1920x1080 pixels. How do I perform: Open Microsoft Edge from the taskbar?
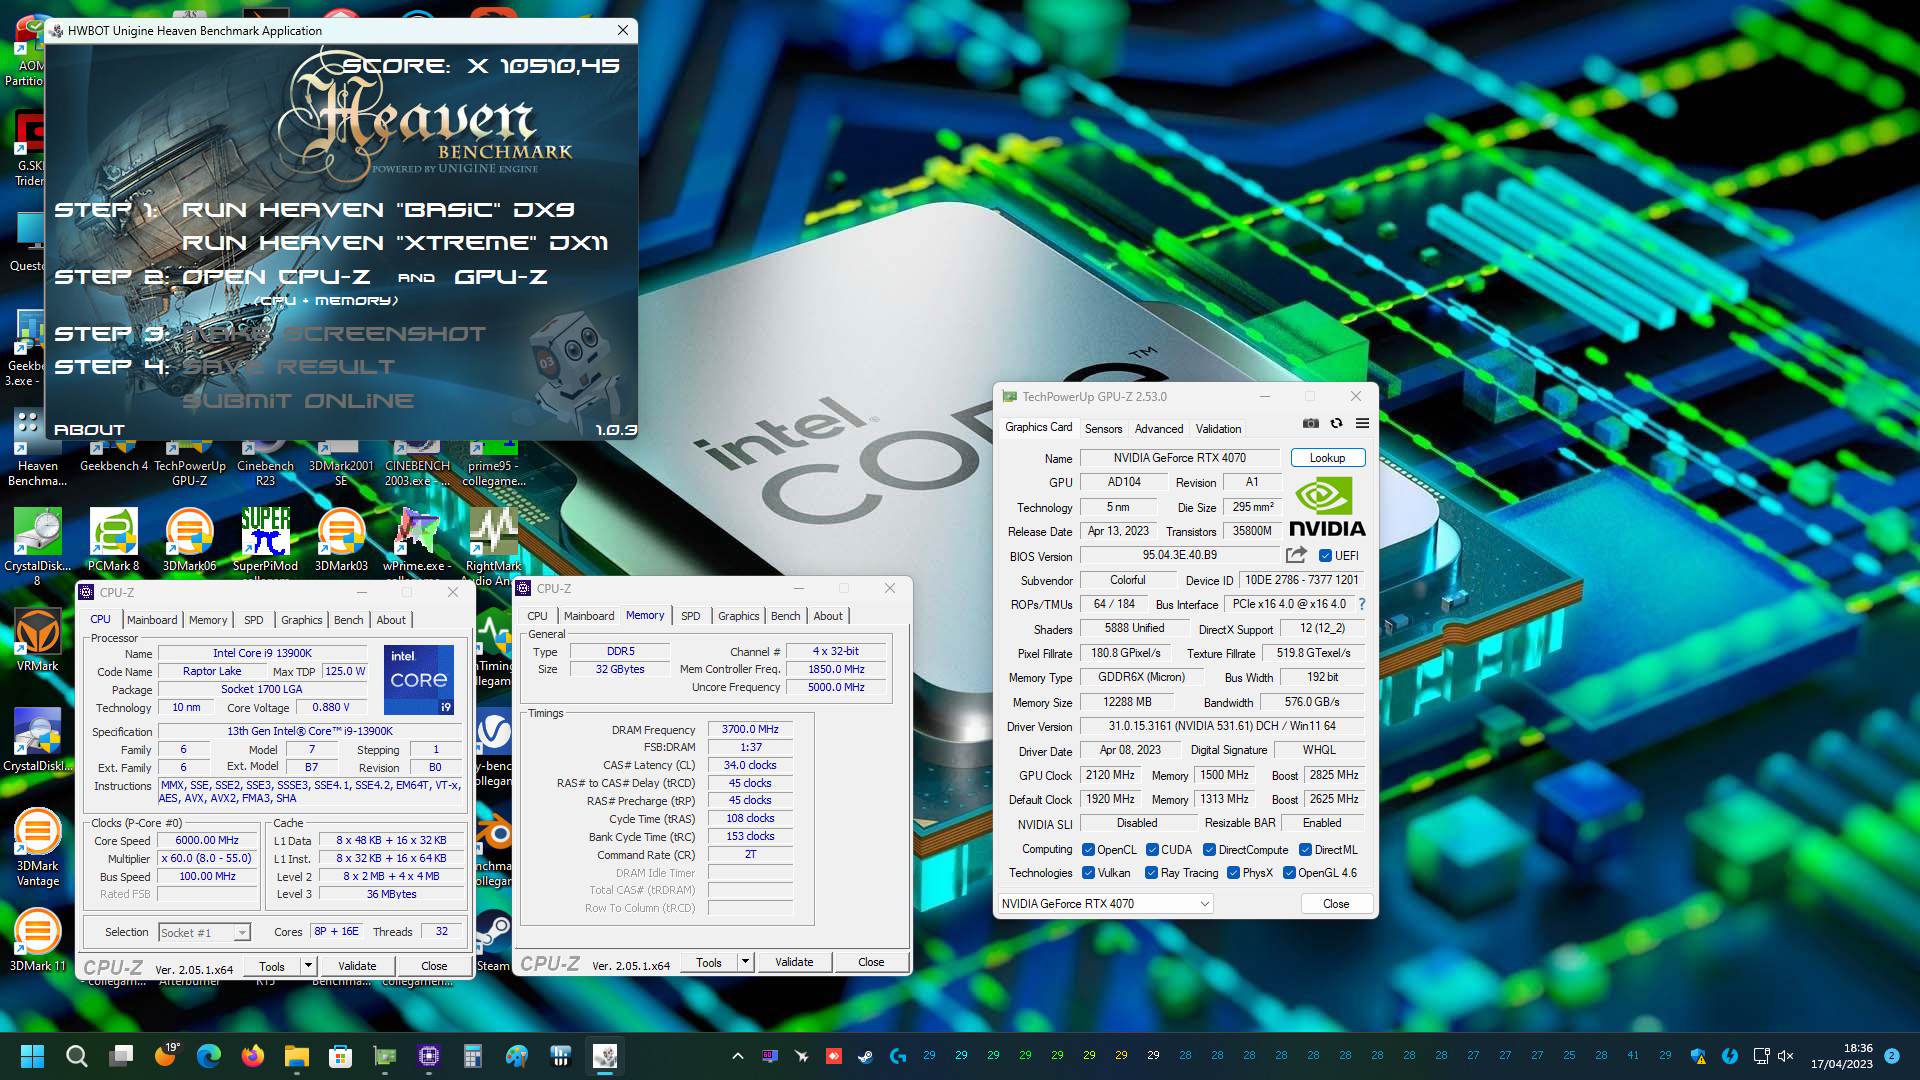point(208,1056)
